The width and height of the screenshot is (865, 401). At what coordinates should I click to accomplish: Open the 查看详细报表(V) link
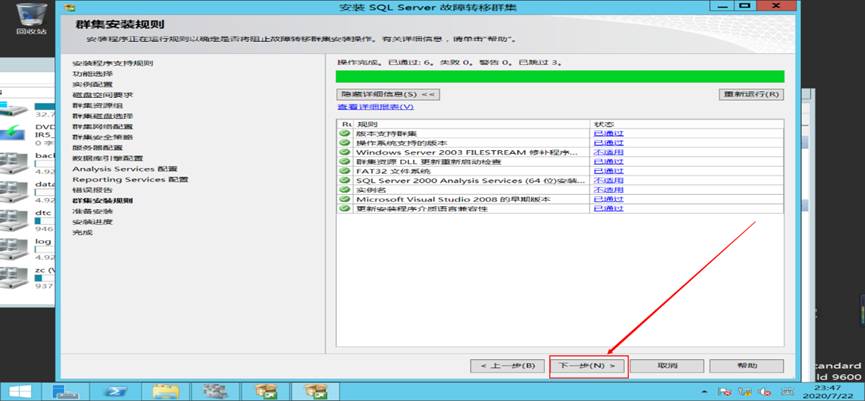point(375,107)
